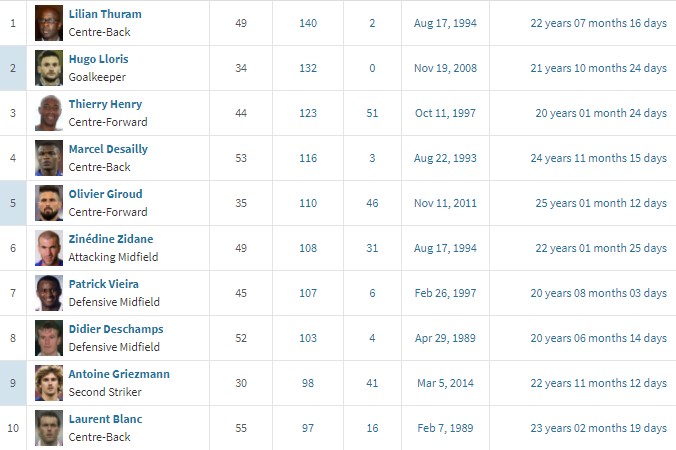Open Giroud's 110 appearances link

click(x=308, y=203)
